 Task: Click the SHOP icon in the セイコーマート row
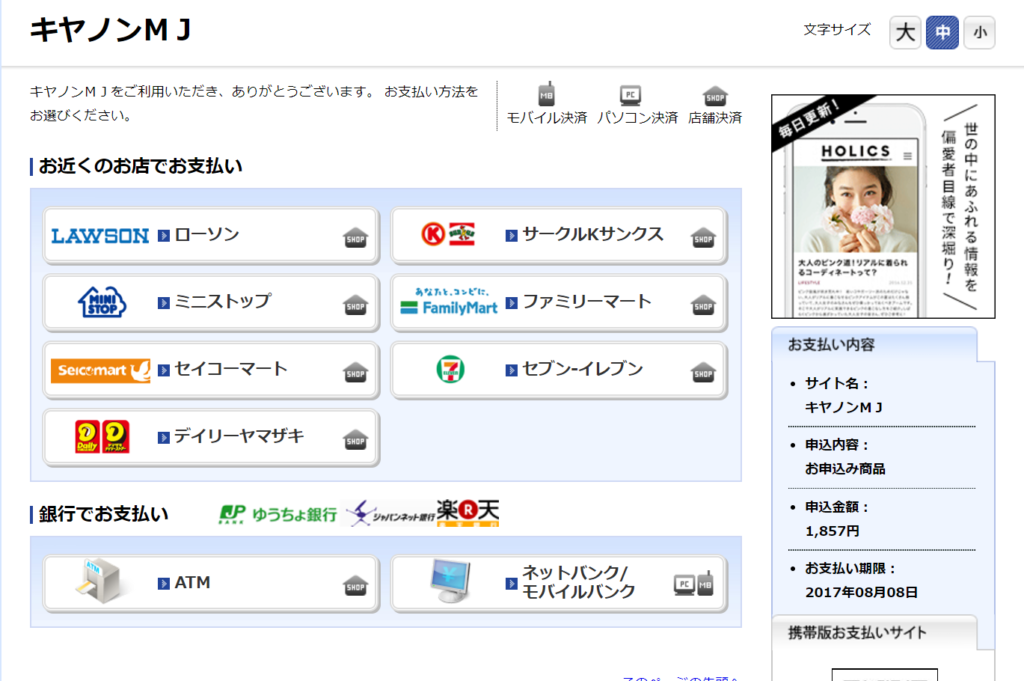pyautogui.click(x=355, y=372)
